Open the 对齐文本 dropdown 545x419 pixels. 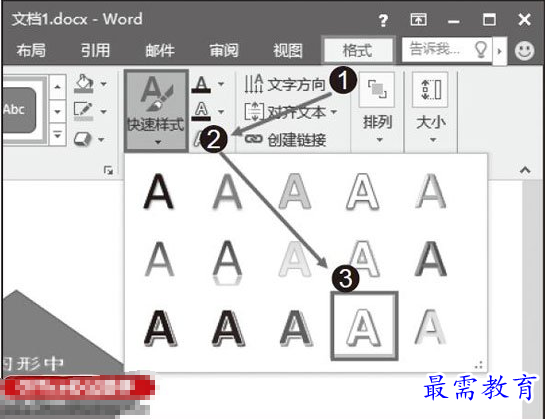click(291, 112)
